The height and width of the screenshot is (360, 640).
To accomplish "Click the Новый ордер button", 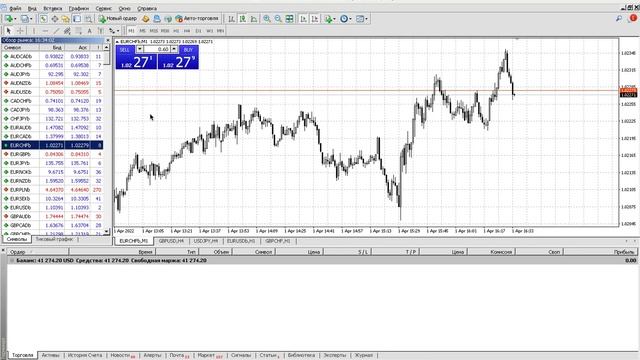I will click(x=118, y=19).
